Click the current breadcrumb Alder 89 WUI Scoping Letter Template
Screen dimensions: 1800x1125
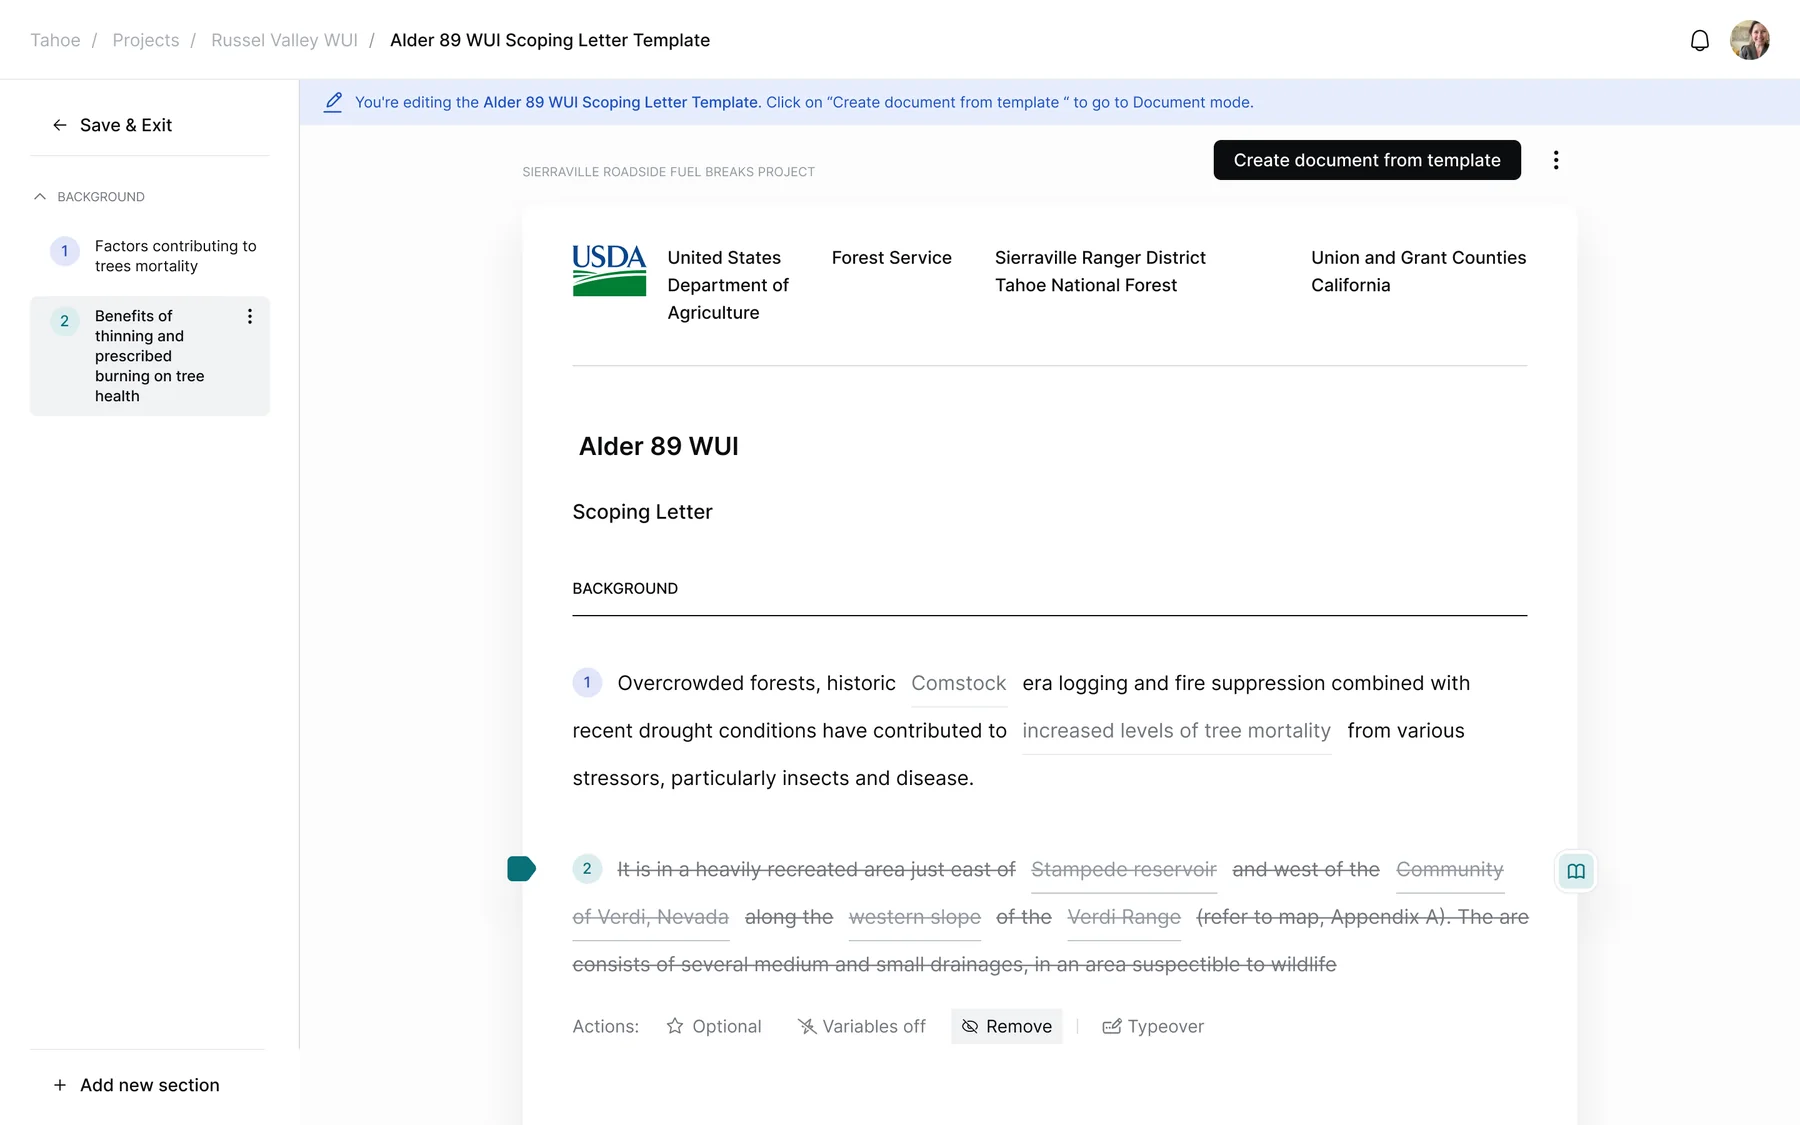(x=550, y=40)
